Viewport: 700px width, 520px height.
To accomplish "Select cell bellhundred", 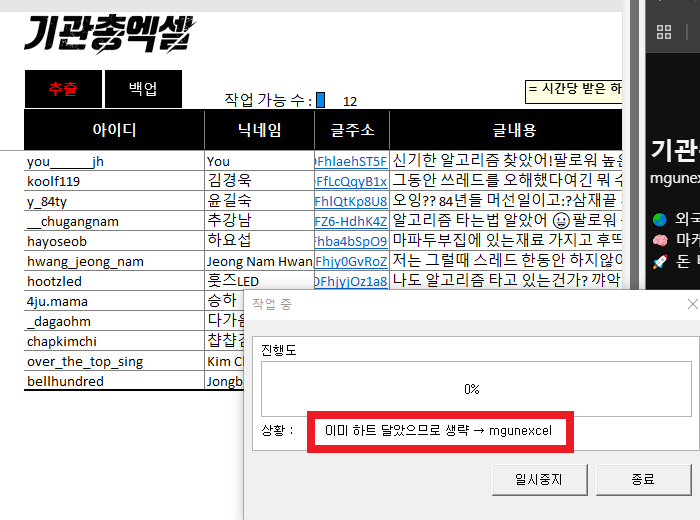I will pyautogui.click(x=114, y=381).
